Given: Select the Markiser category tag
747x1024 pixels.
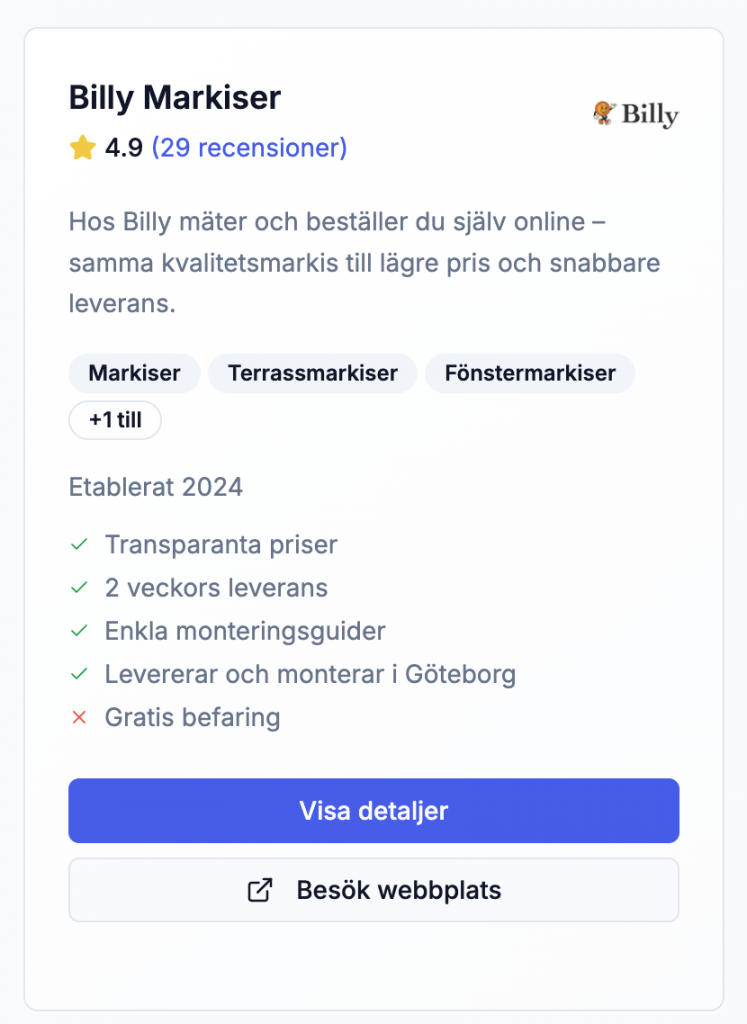Looking at the screenshot, I should coord(134,373).
